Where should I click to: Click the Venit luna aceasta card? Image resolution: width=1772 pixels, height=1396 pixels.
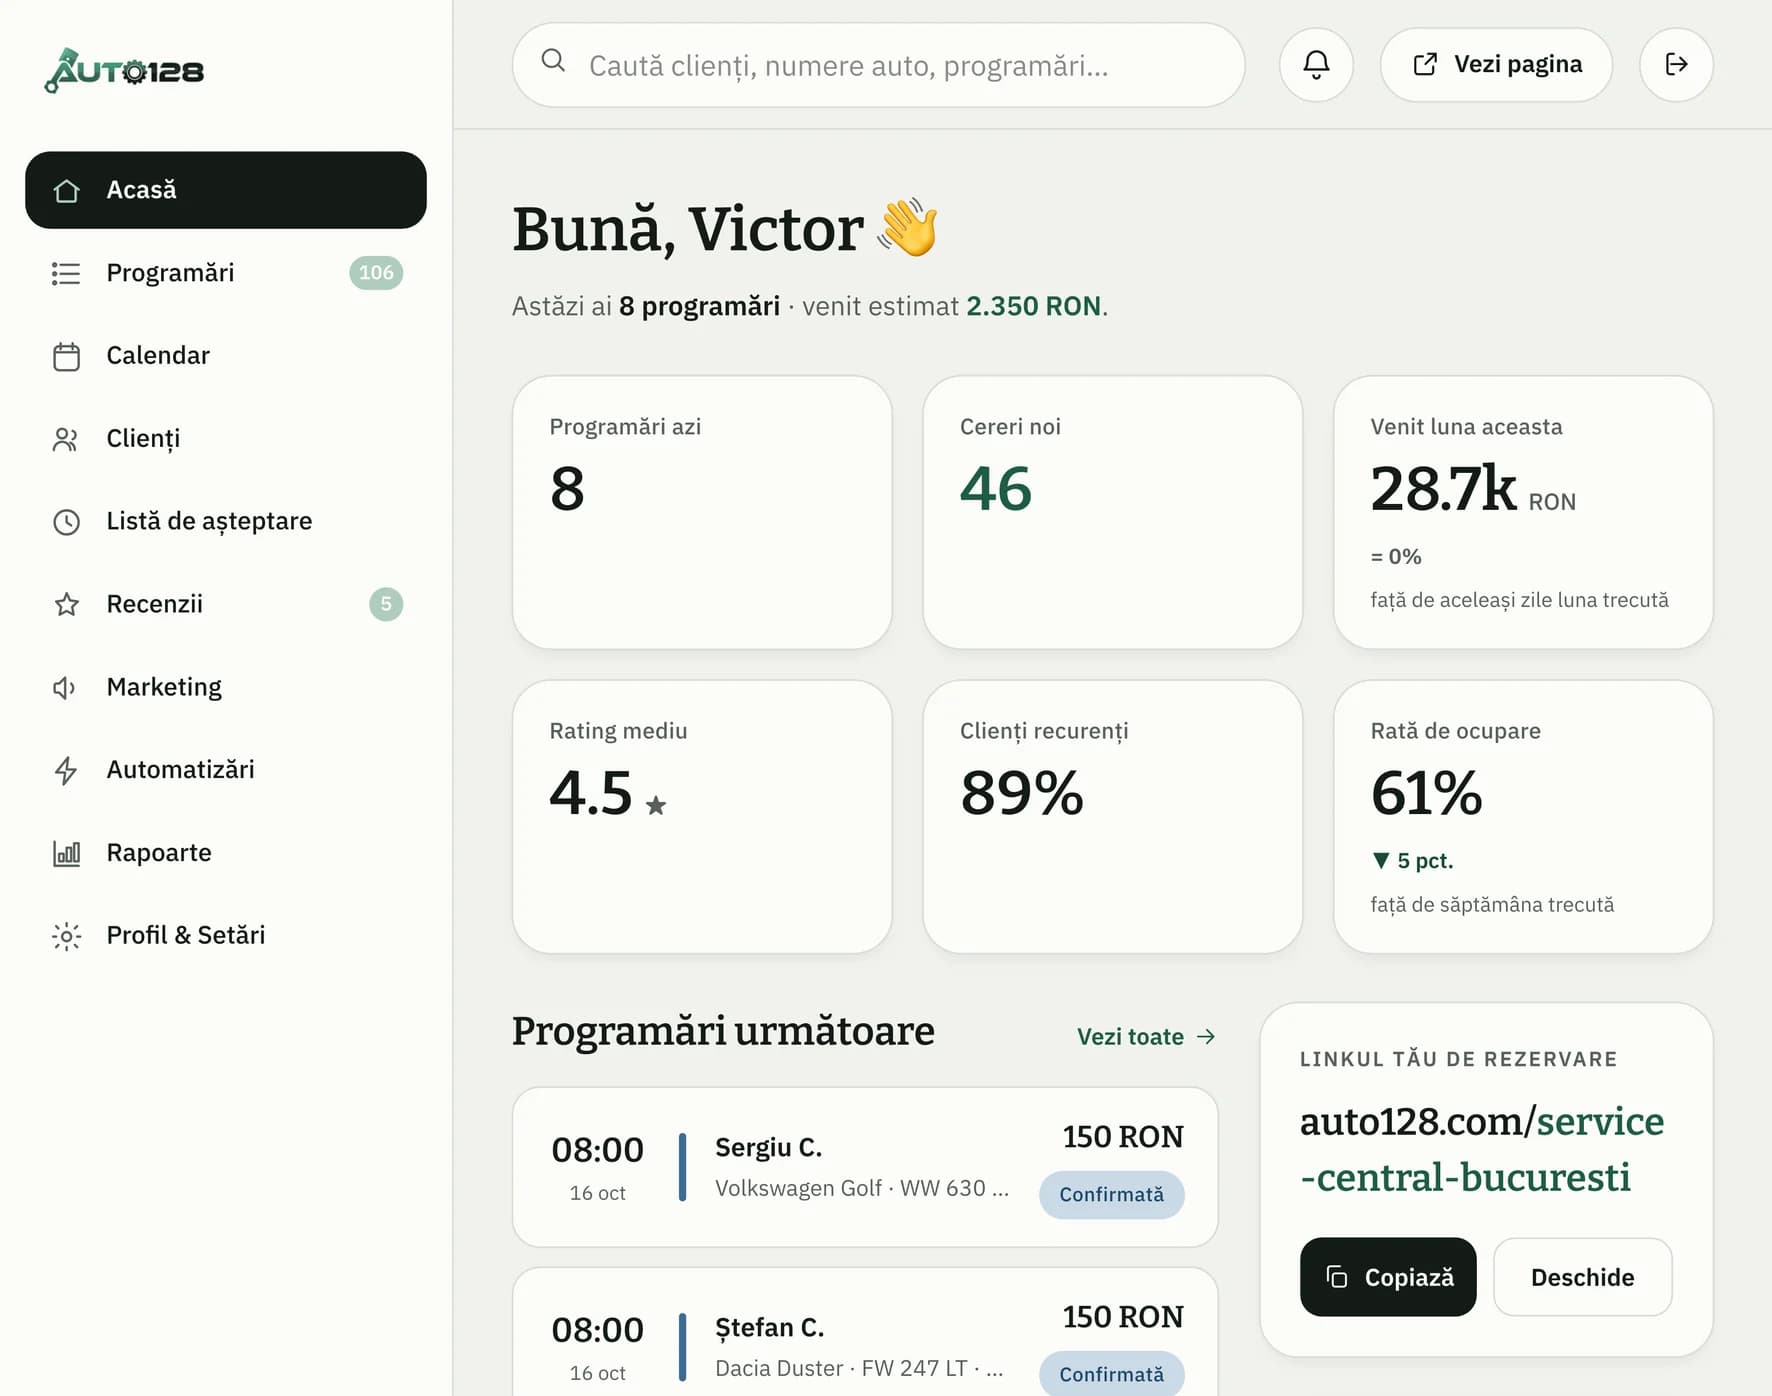tap(1523, 513)
